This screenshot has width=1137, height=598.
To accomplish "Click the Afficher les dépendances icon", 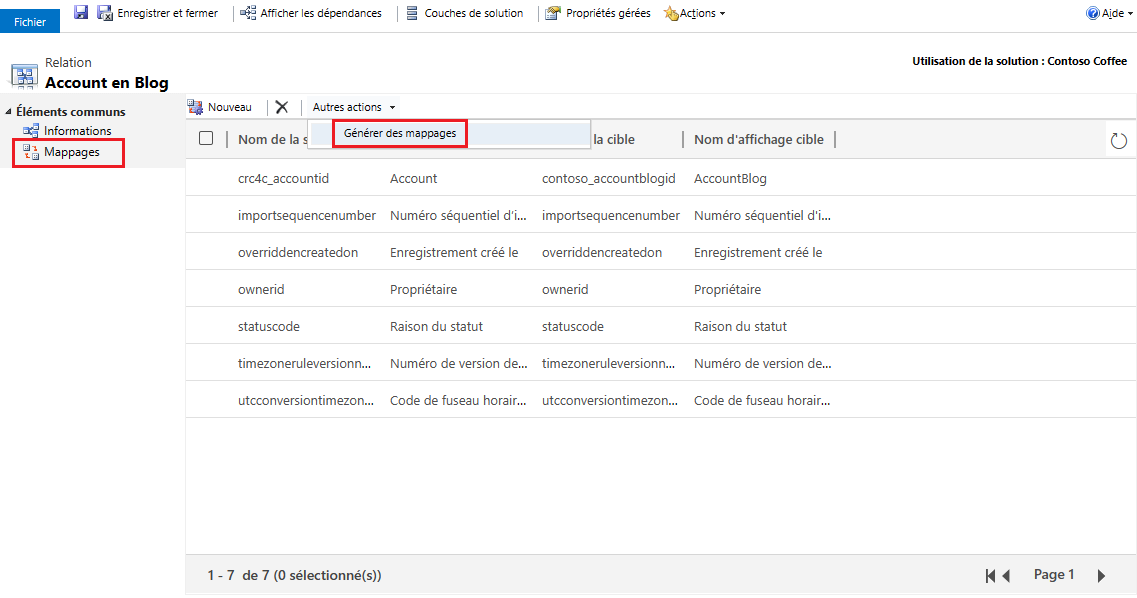I will coord(248,13).
